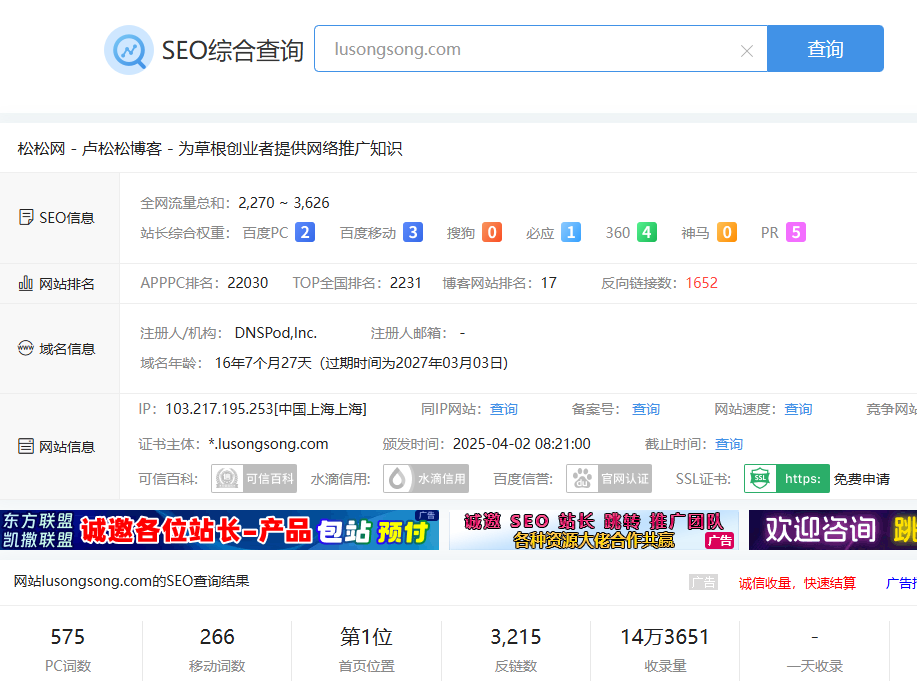This screenshot has height=694, width=917.
Task: Click the 官网认证 Baidu badge
Action: coord(609,479)
